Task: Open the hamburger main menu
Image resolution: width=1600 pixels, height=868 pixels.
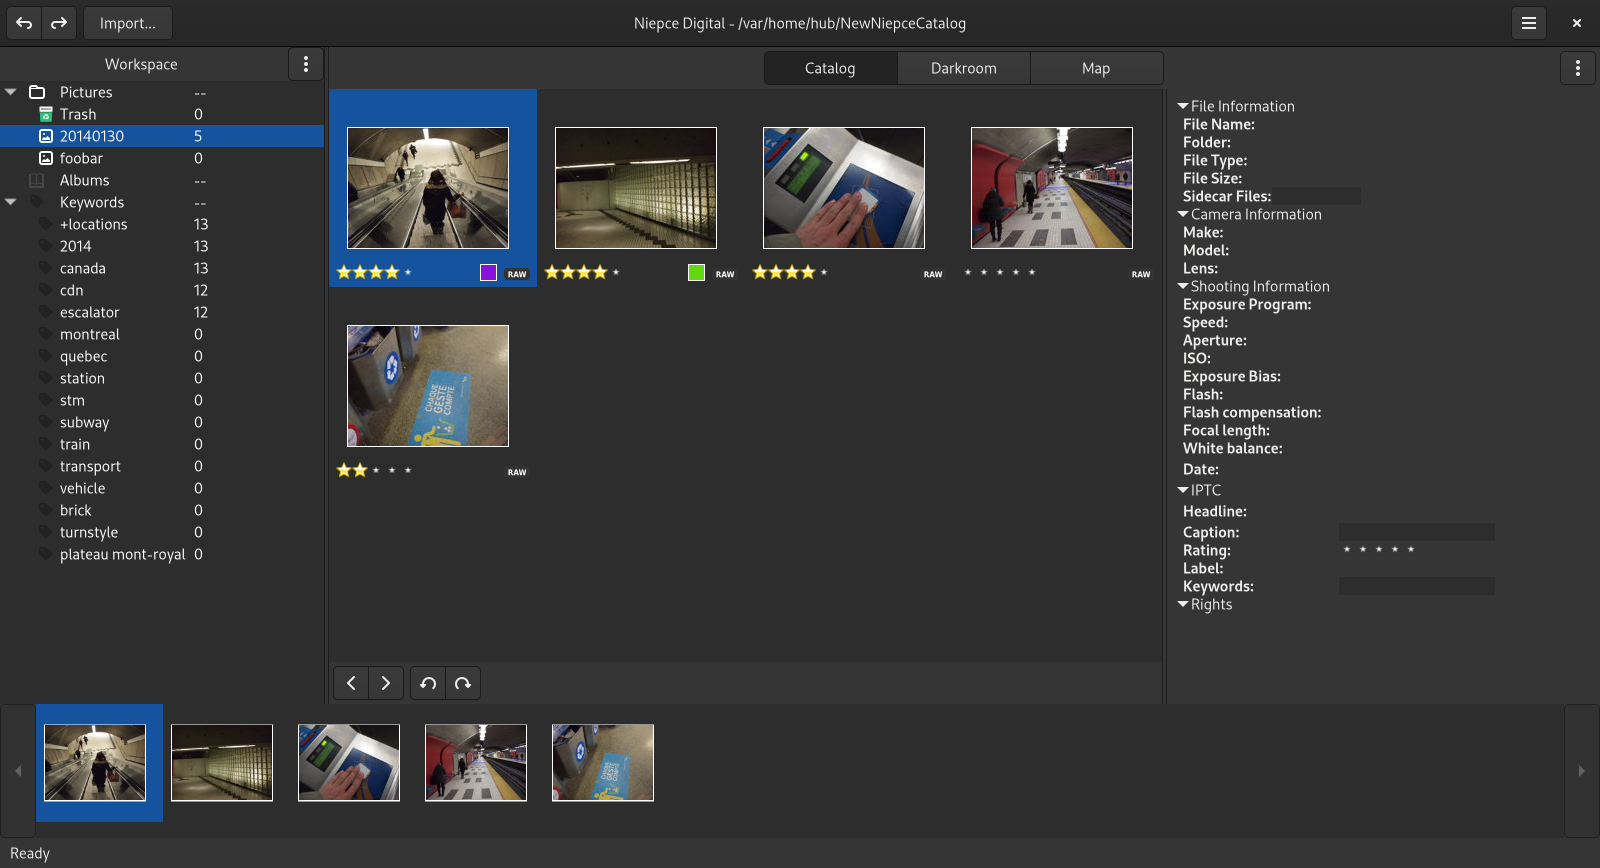Action: tap(1529, 23)
